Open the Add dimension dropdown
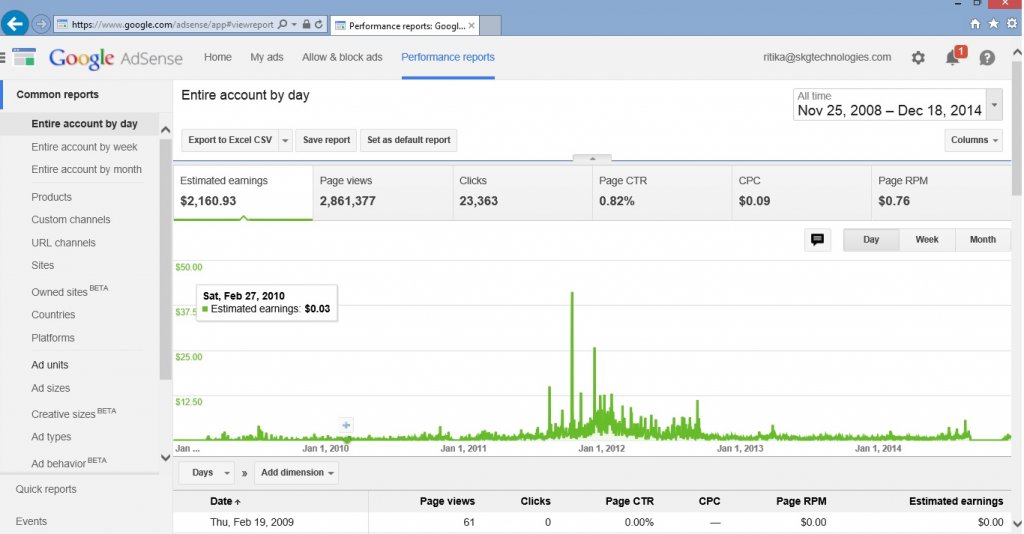 click(297, 473)
